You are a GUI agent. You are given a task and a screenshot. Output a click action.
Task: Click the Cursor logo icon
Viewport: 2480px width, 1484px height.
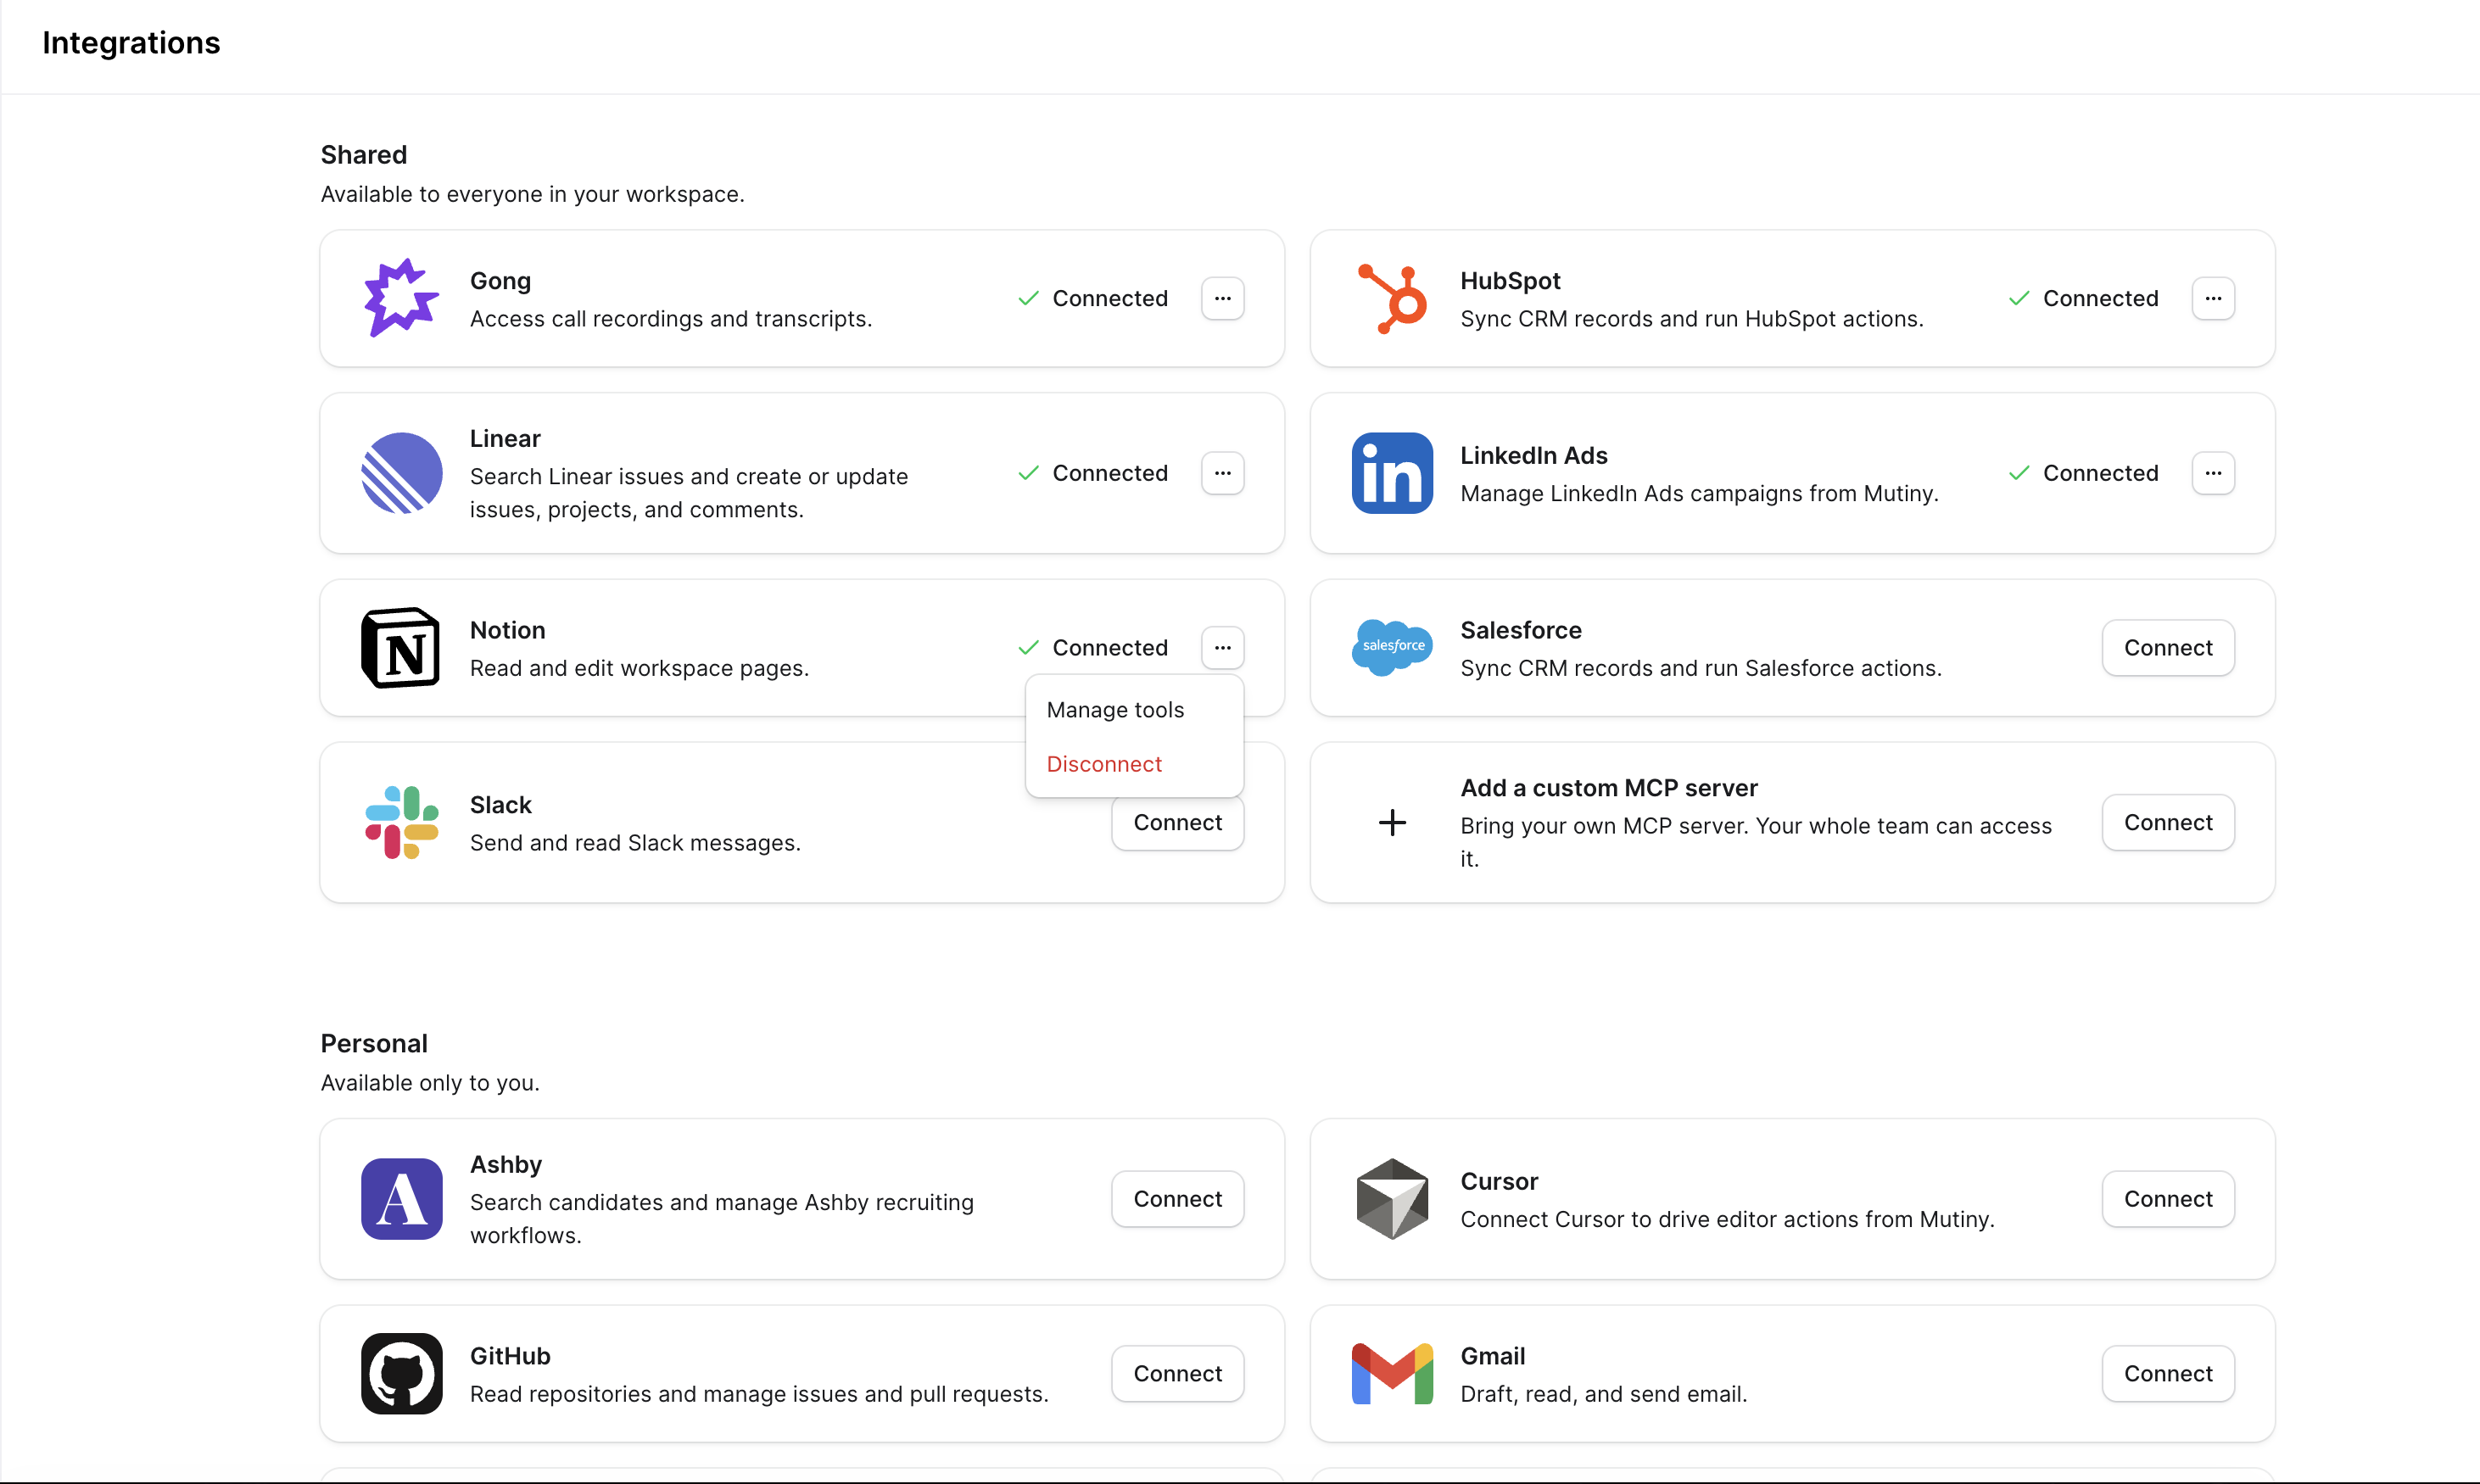click(x=1392, y=1199)
